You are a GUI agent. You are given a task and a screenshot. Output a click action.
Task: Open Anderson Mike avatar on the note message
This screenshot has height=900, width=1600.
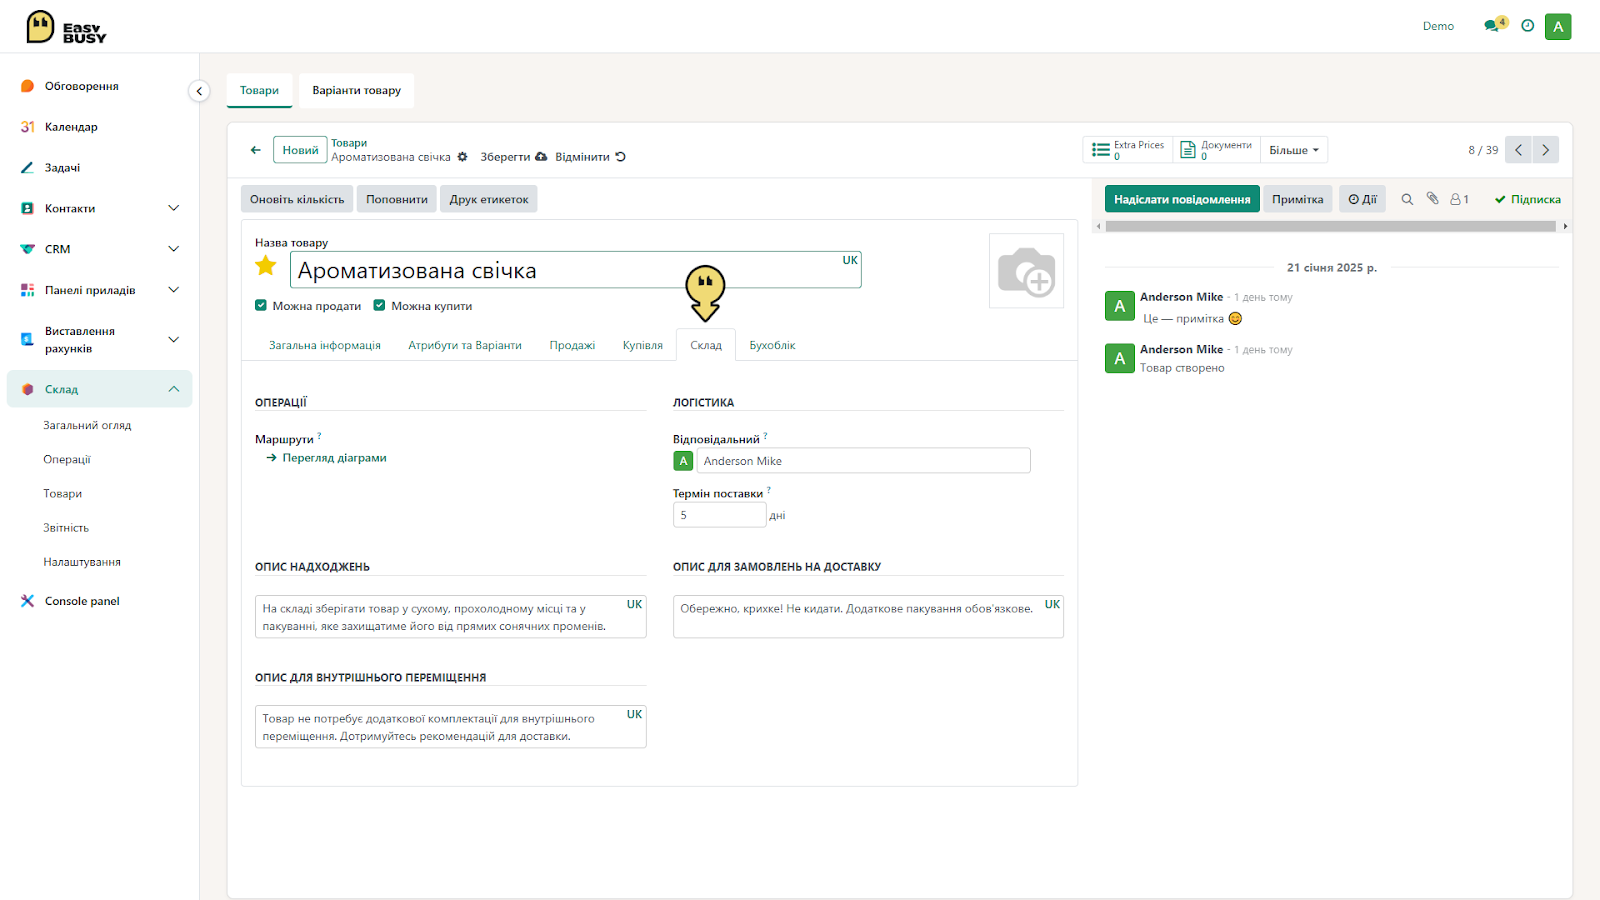[x=1120, y=306]
